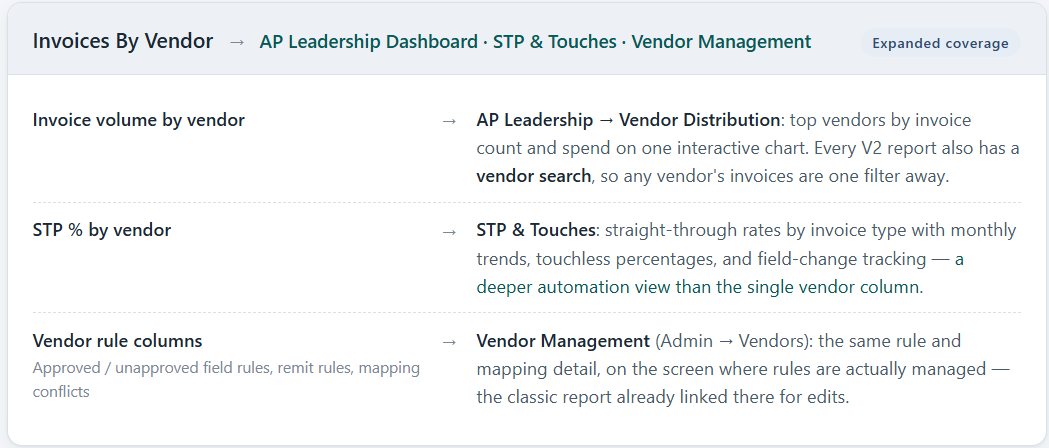Select the STP % by vendor label
This screenshot has width=1049, height=448.
tap(102, 230)
